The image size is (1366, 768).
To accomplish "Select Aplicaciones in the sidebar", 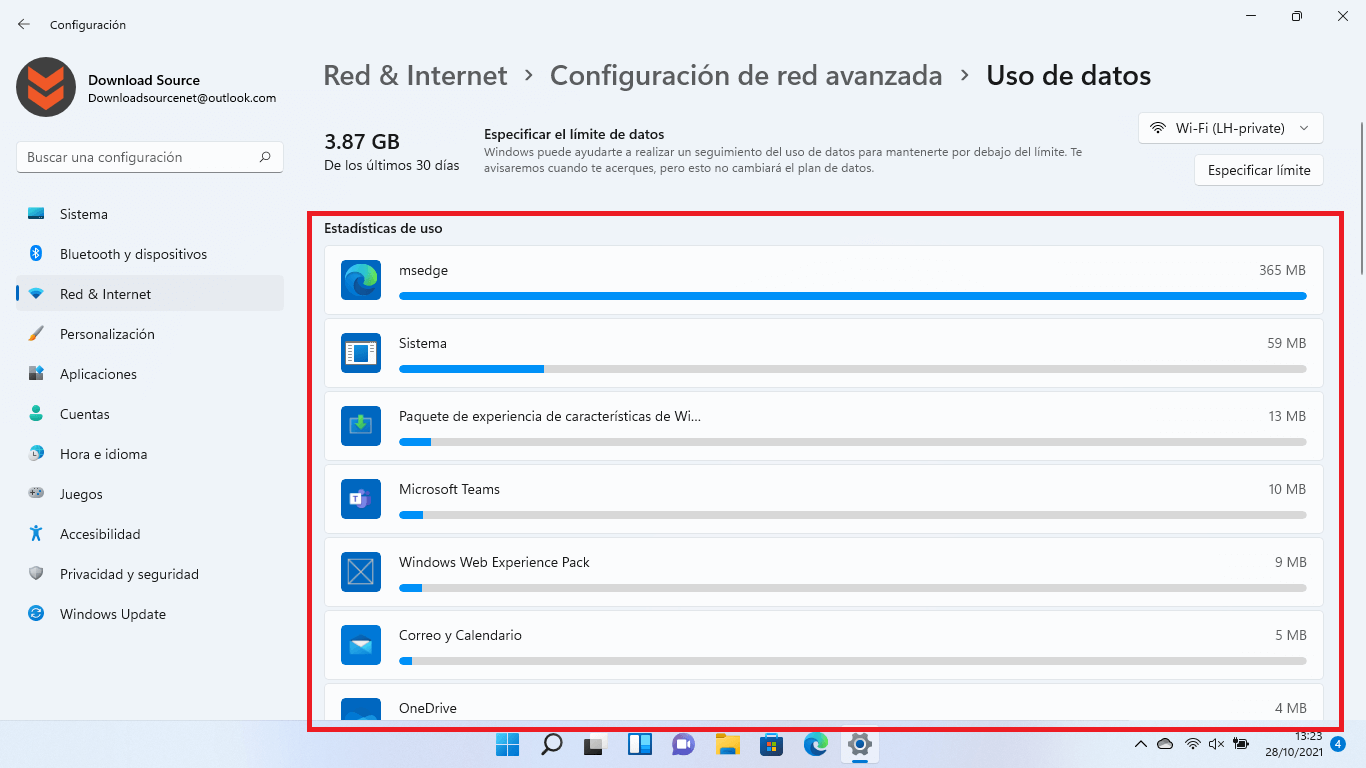I will 150,374.
